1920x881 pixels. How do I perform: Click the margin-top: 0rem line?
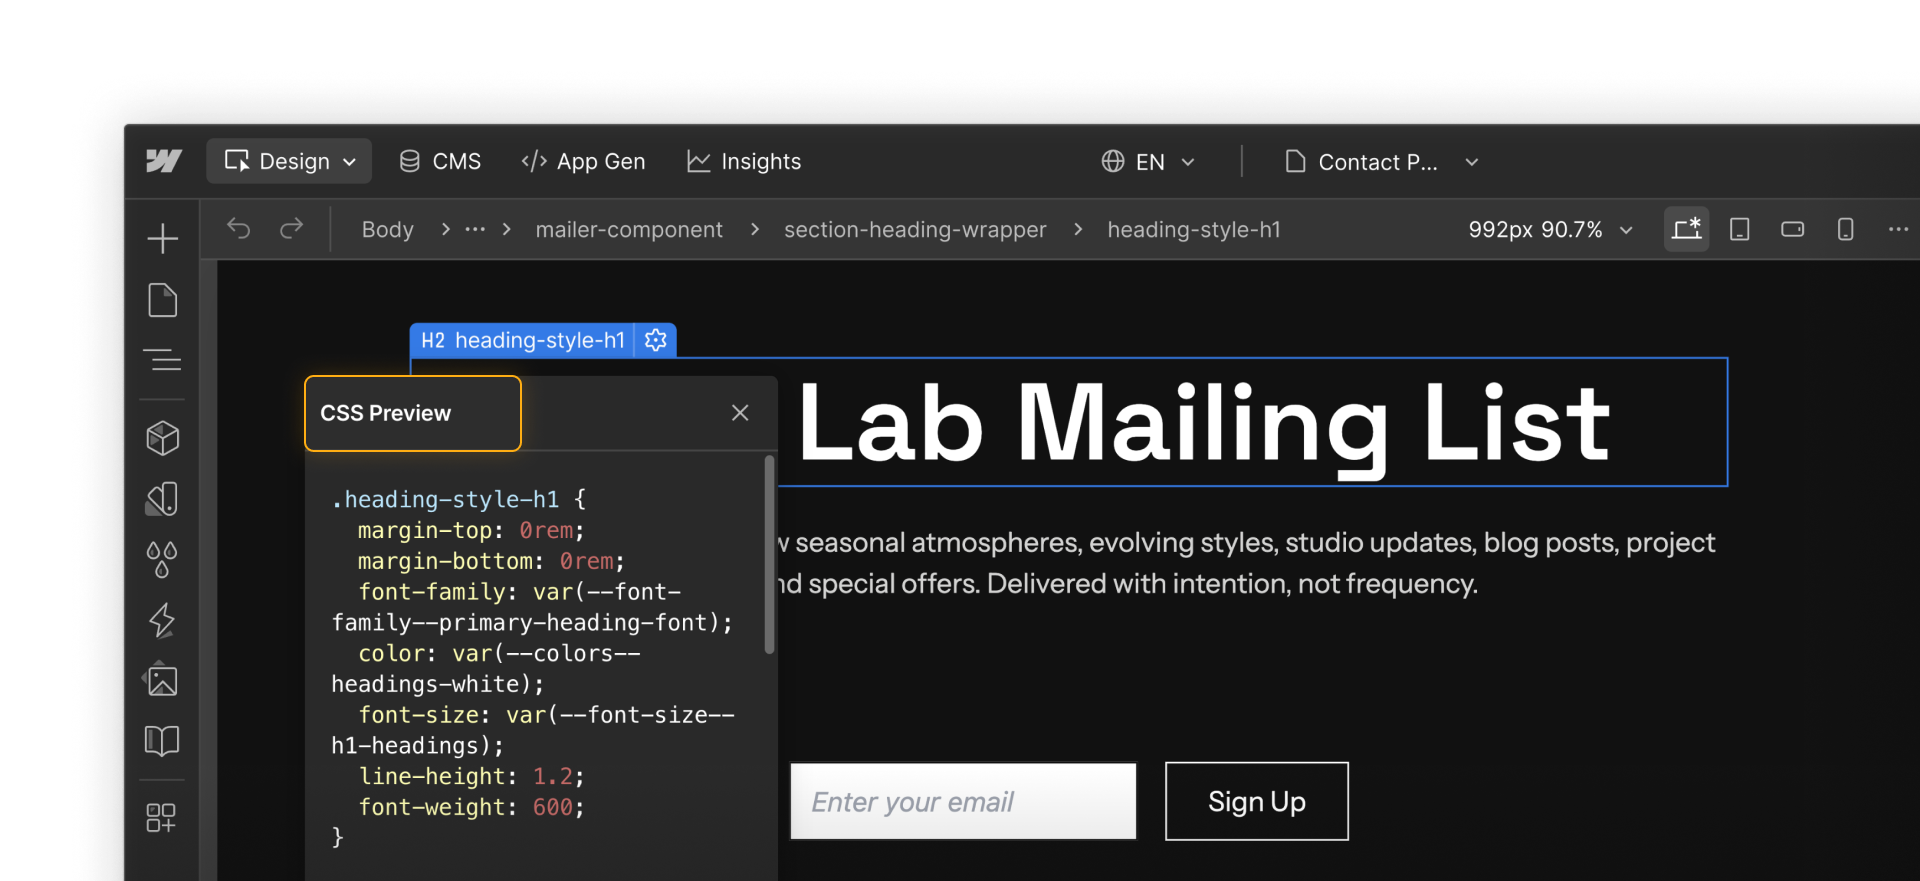tap(471, 530)
